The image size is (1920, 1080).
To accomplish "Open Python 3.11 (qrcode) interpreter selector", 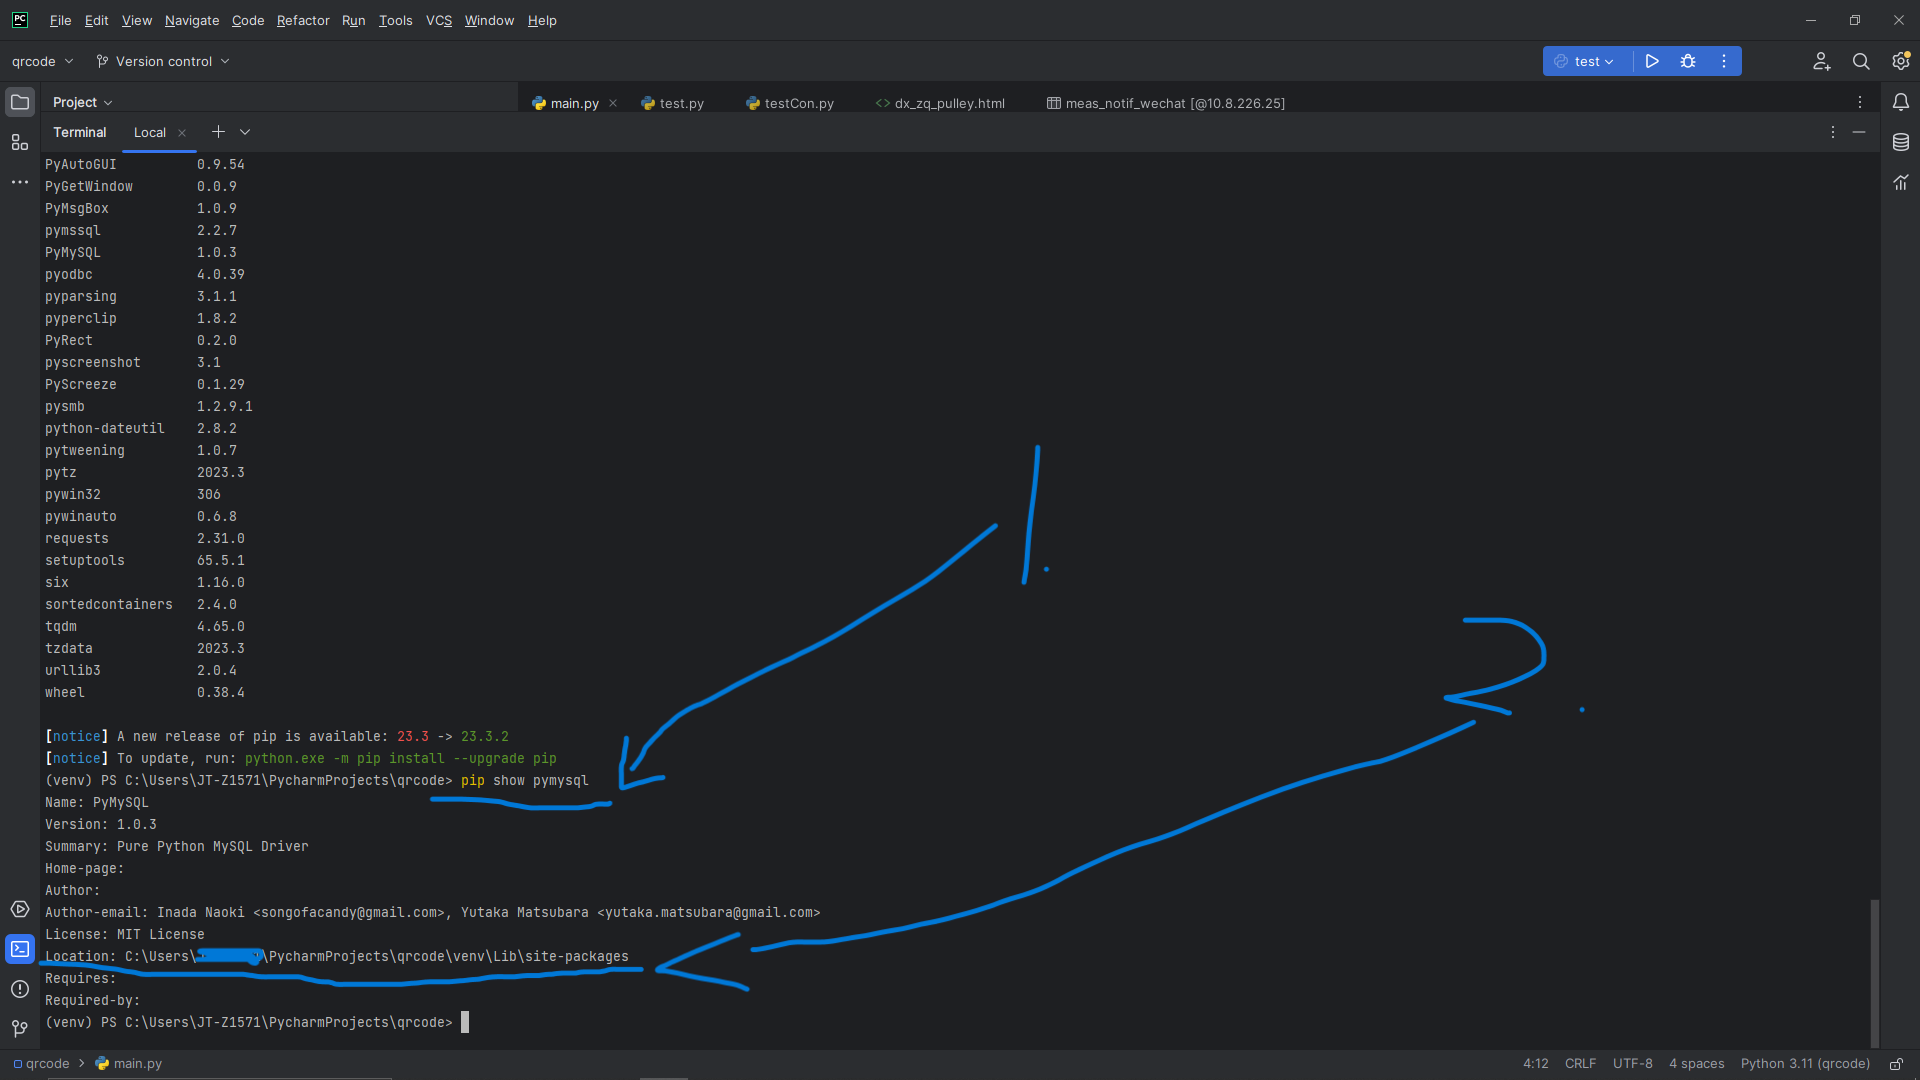I will 1805,1064.
